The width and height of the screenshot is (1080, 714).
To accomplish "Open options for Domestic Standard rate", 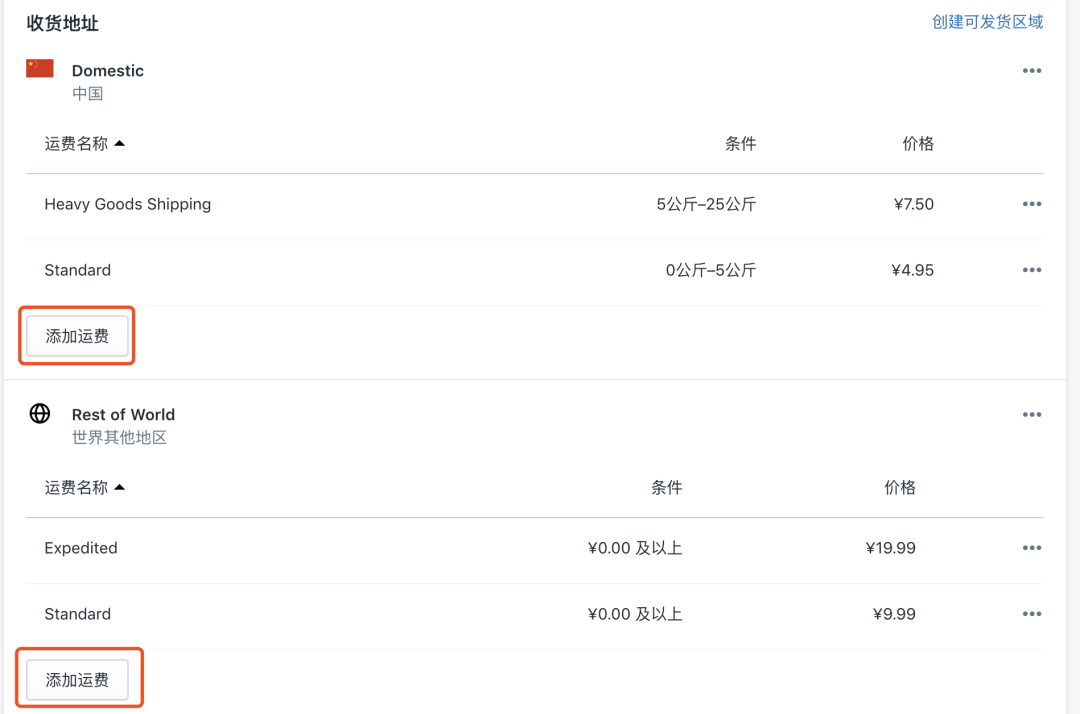I will pyautogui.click(x=1031, y=270).
